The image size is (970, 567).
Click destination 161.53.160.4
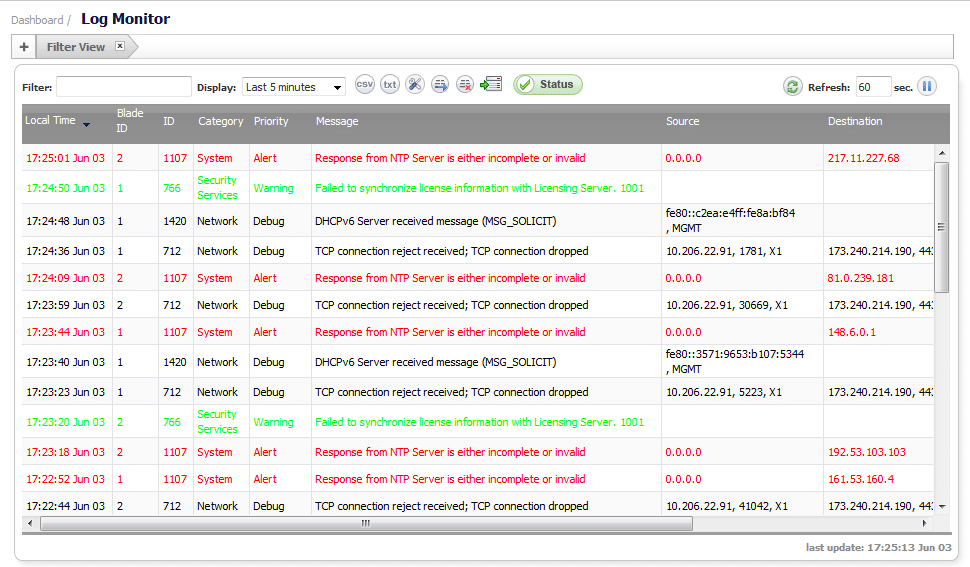(x=861, y=479)
